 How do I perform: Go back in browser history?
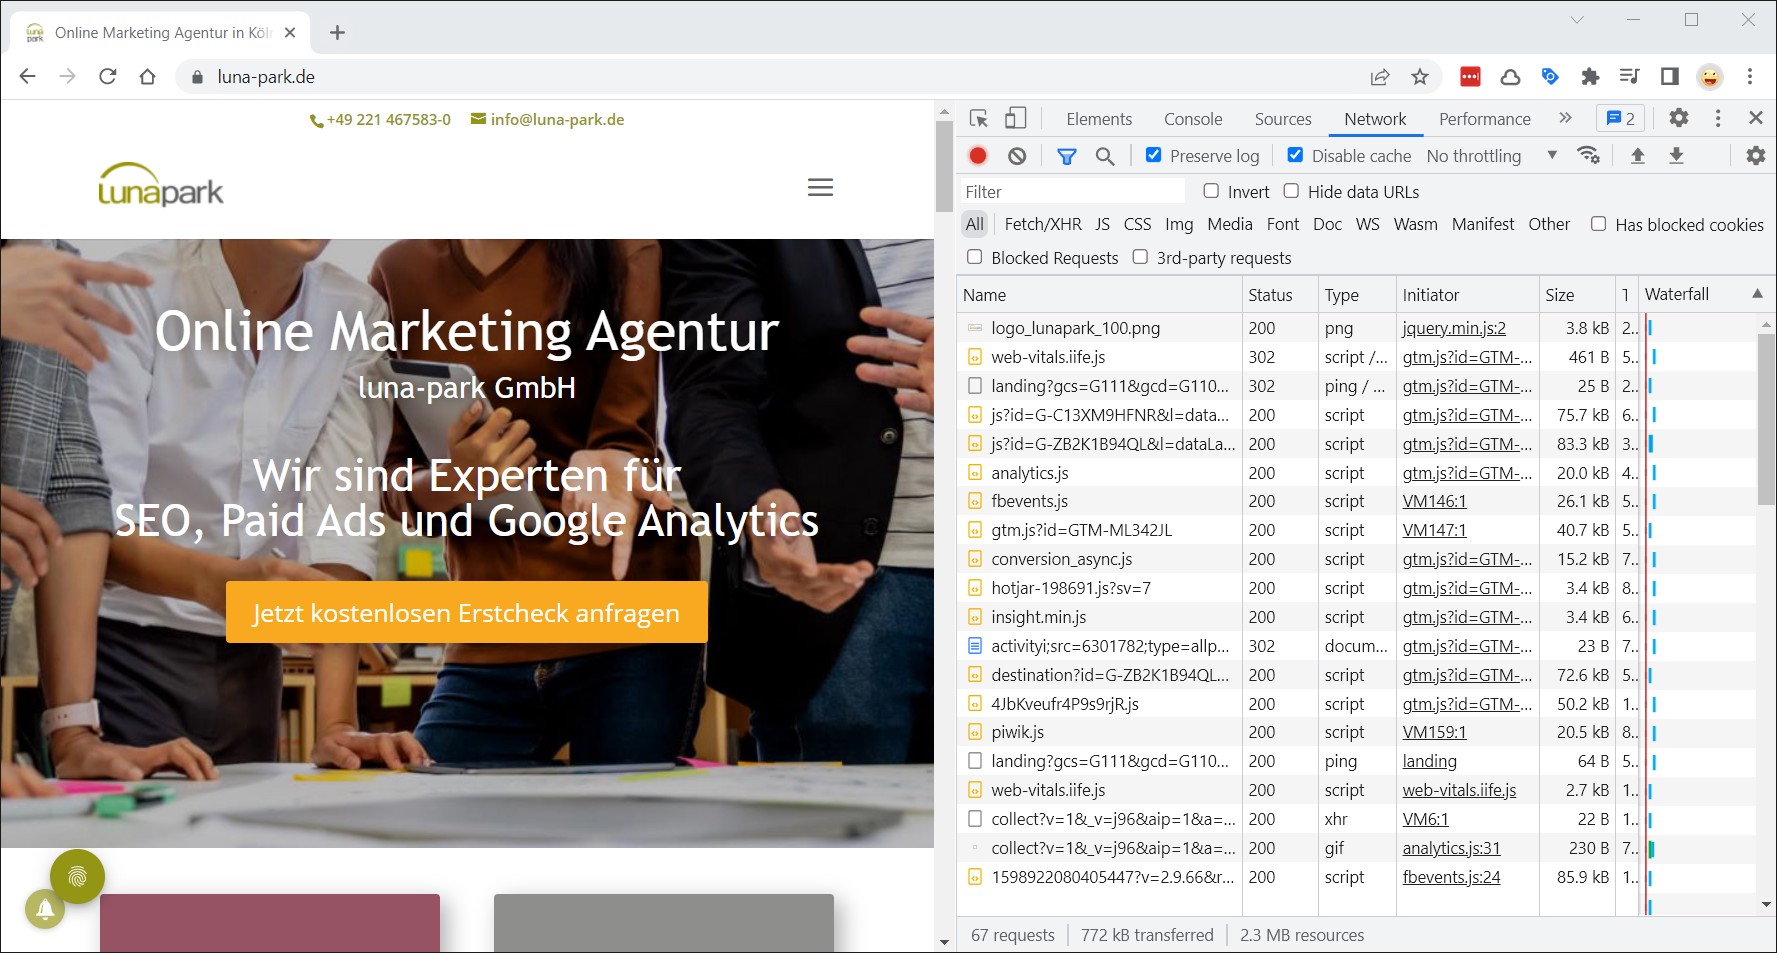coord(28,76)
